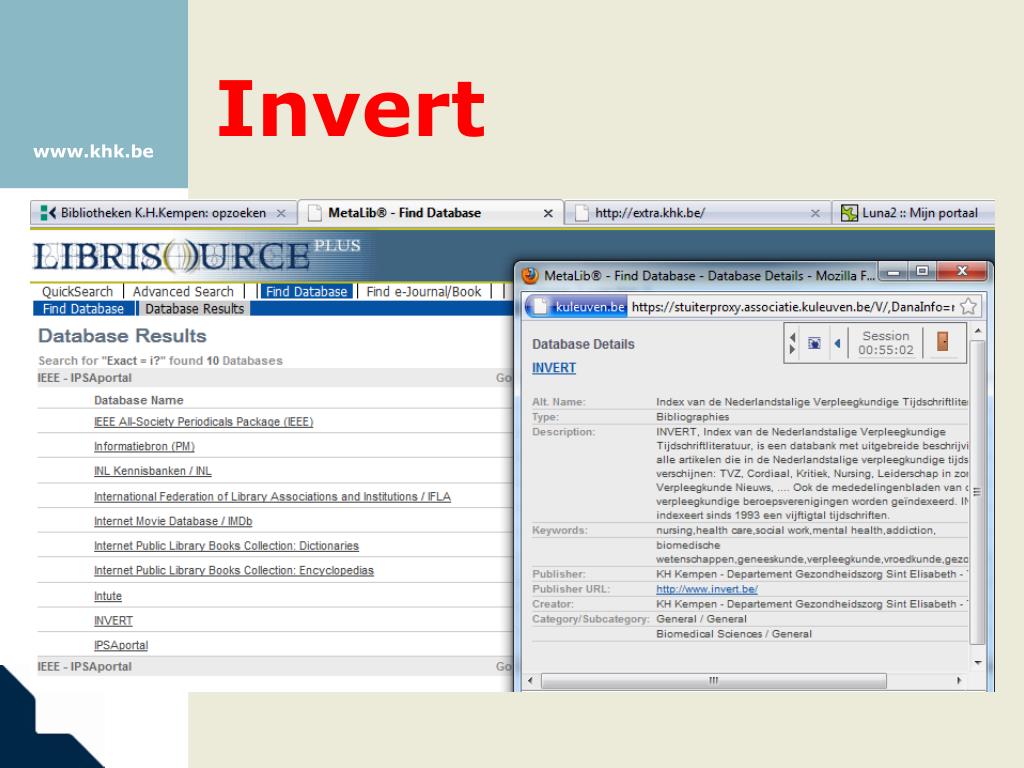Select the Find Database sub-tab
The height and width of the screenshot is (768, 1024).
(83, 308)
